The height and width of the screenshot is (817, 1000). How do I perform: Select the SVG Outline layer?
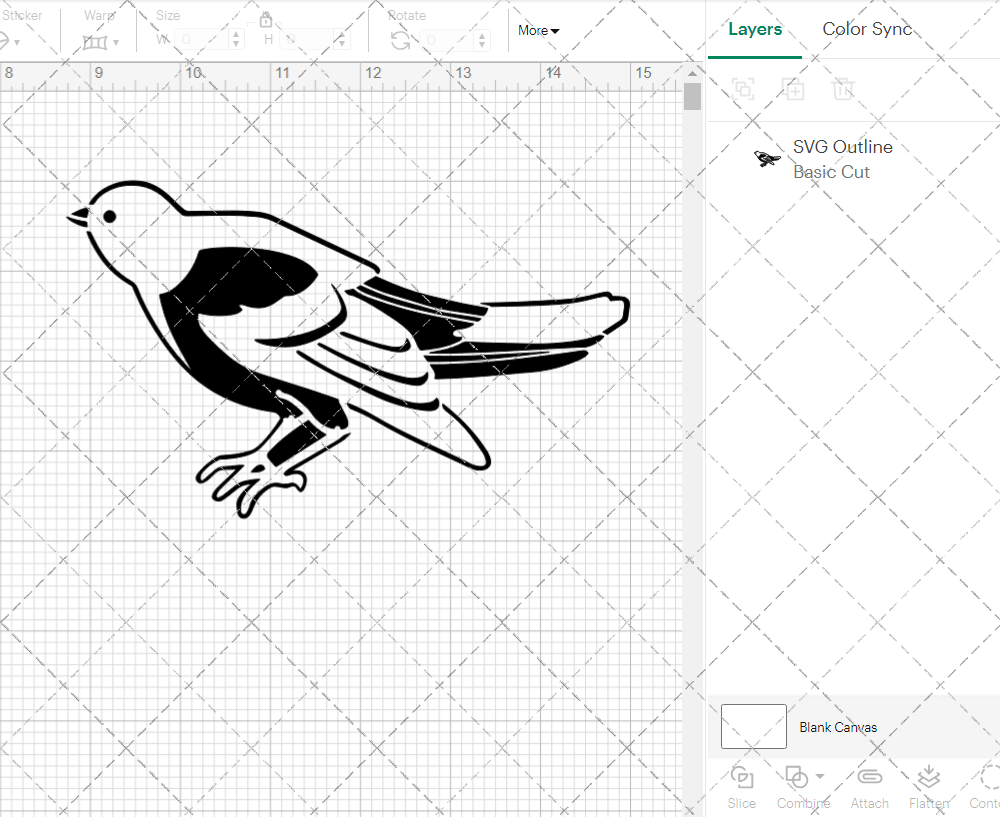pos(842,159)
